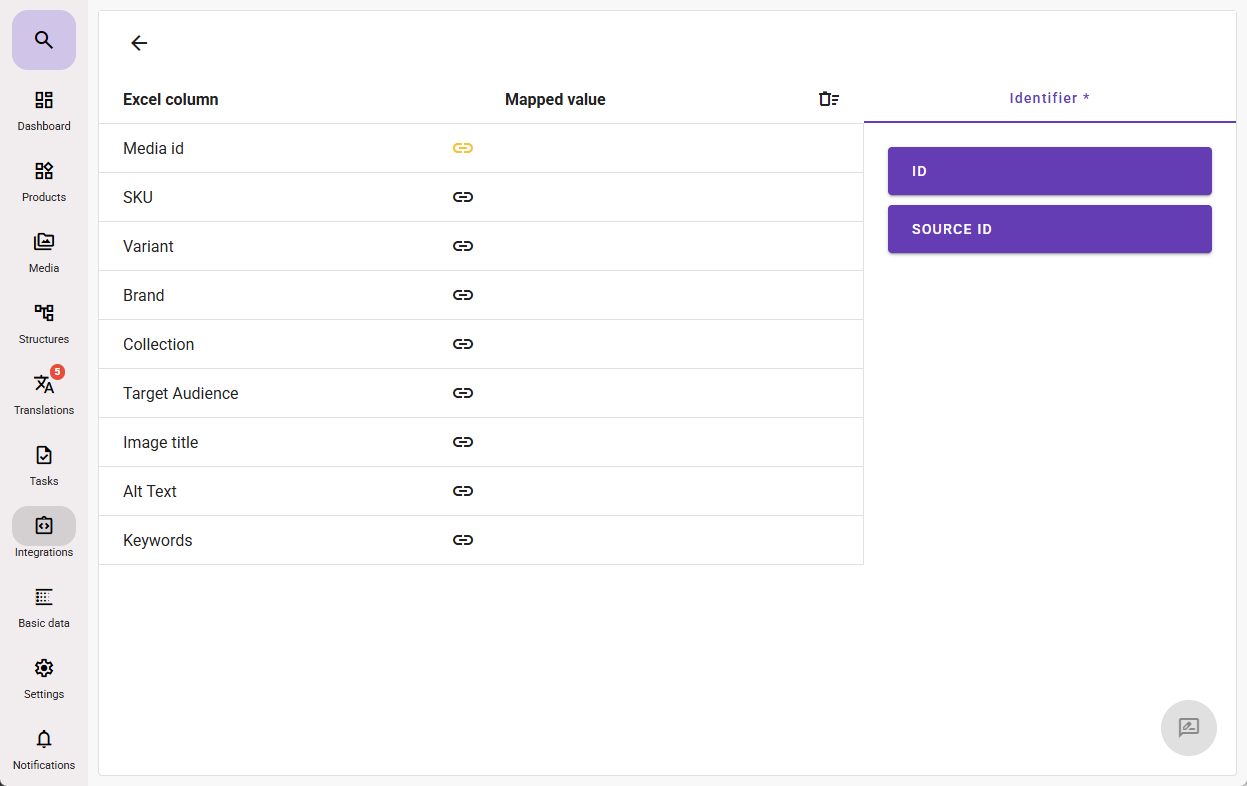This screenshot has height=786, width=1247.
Task: Open the feedback chat floating button
Action: click(1188, 727)
